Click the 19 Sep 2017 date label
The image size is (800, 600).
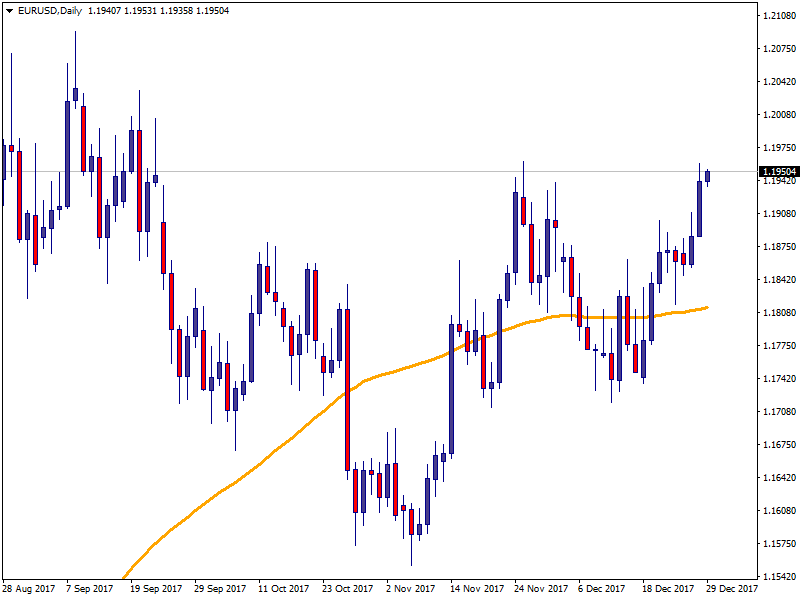click(156, 589)
